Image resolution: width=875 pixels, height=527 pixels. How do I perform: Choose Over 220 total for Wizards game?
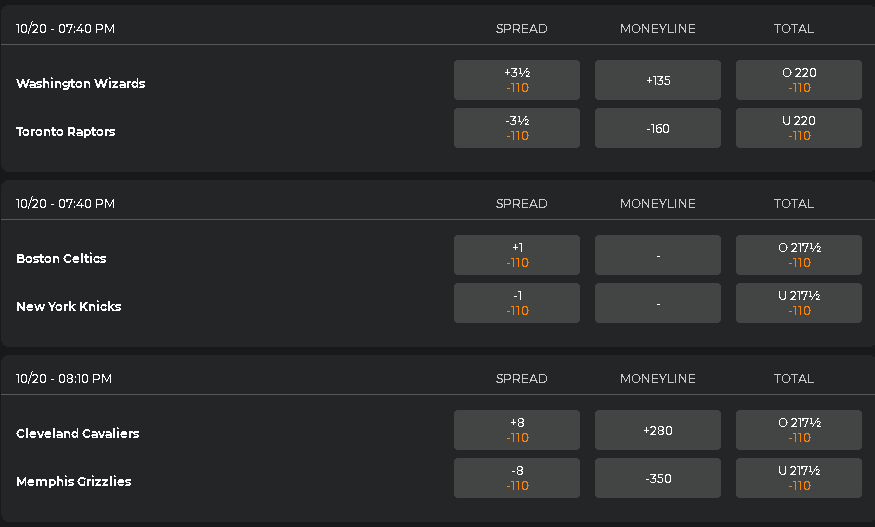(x=799, y=80)
